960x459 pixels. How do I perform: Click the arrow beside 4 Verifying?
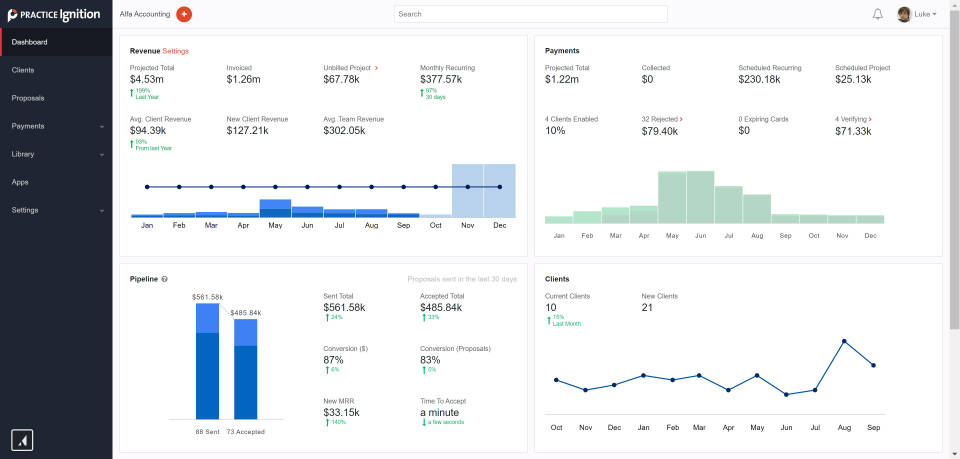click(x=871, y=119)
